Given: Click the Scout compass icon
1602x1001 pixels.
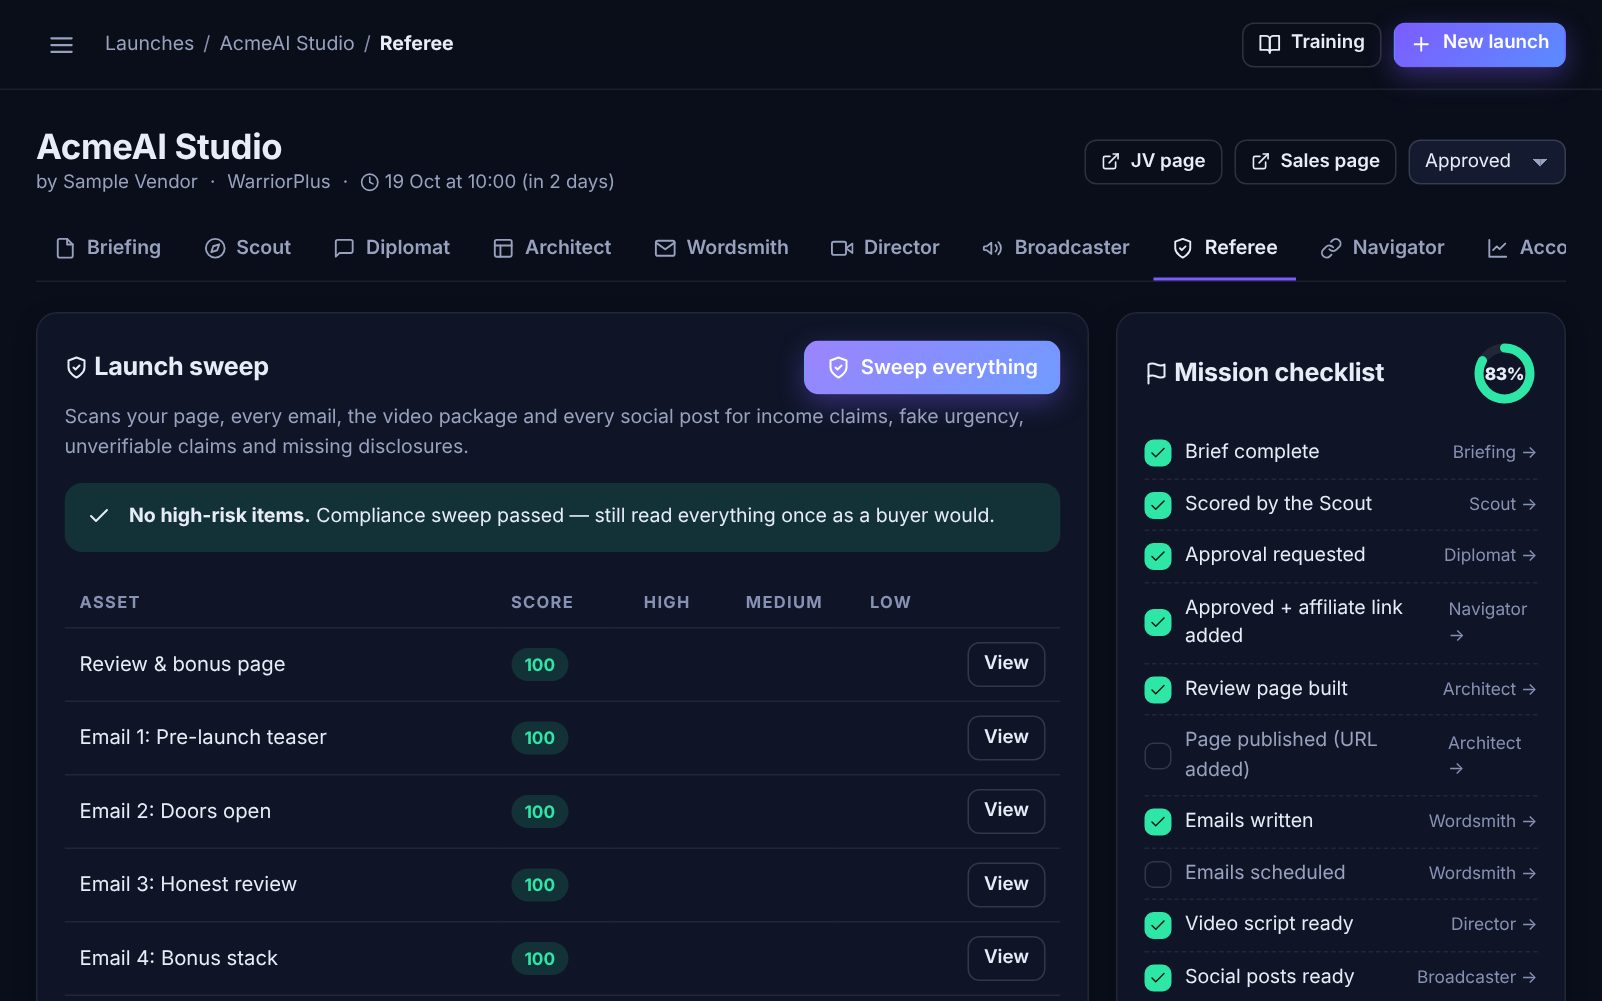Looking at the screenshot, I should click(215, 248).
